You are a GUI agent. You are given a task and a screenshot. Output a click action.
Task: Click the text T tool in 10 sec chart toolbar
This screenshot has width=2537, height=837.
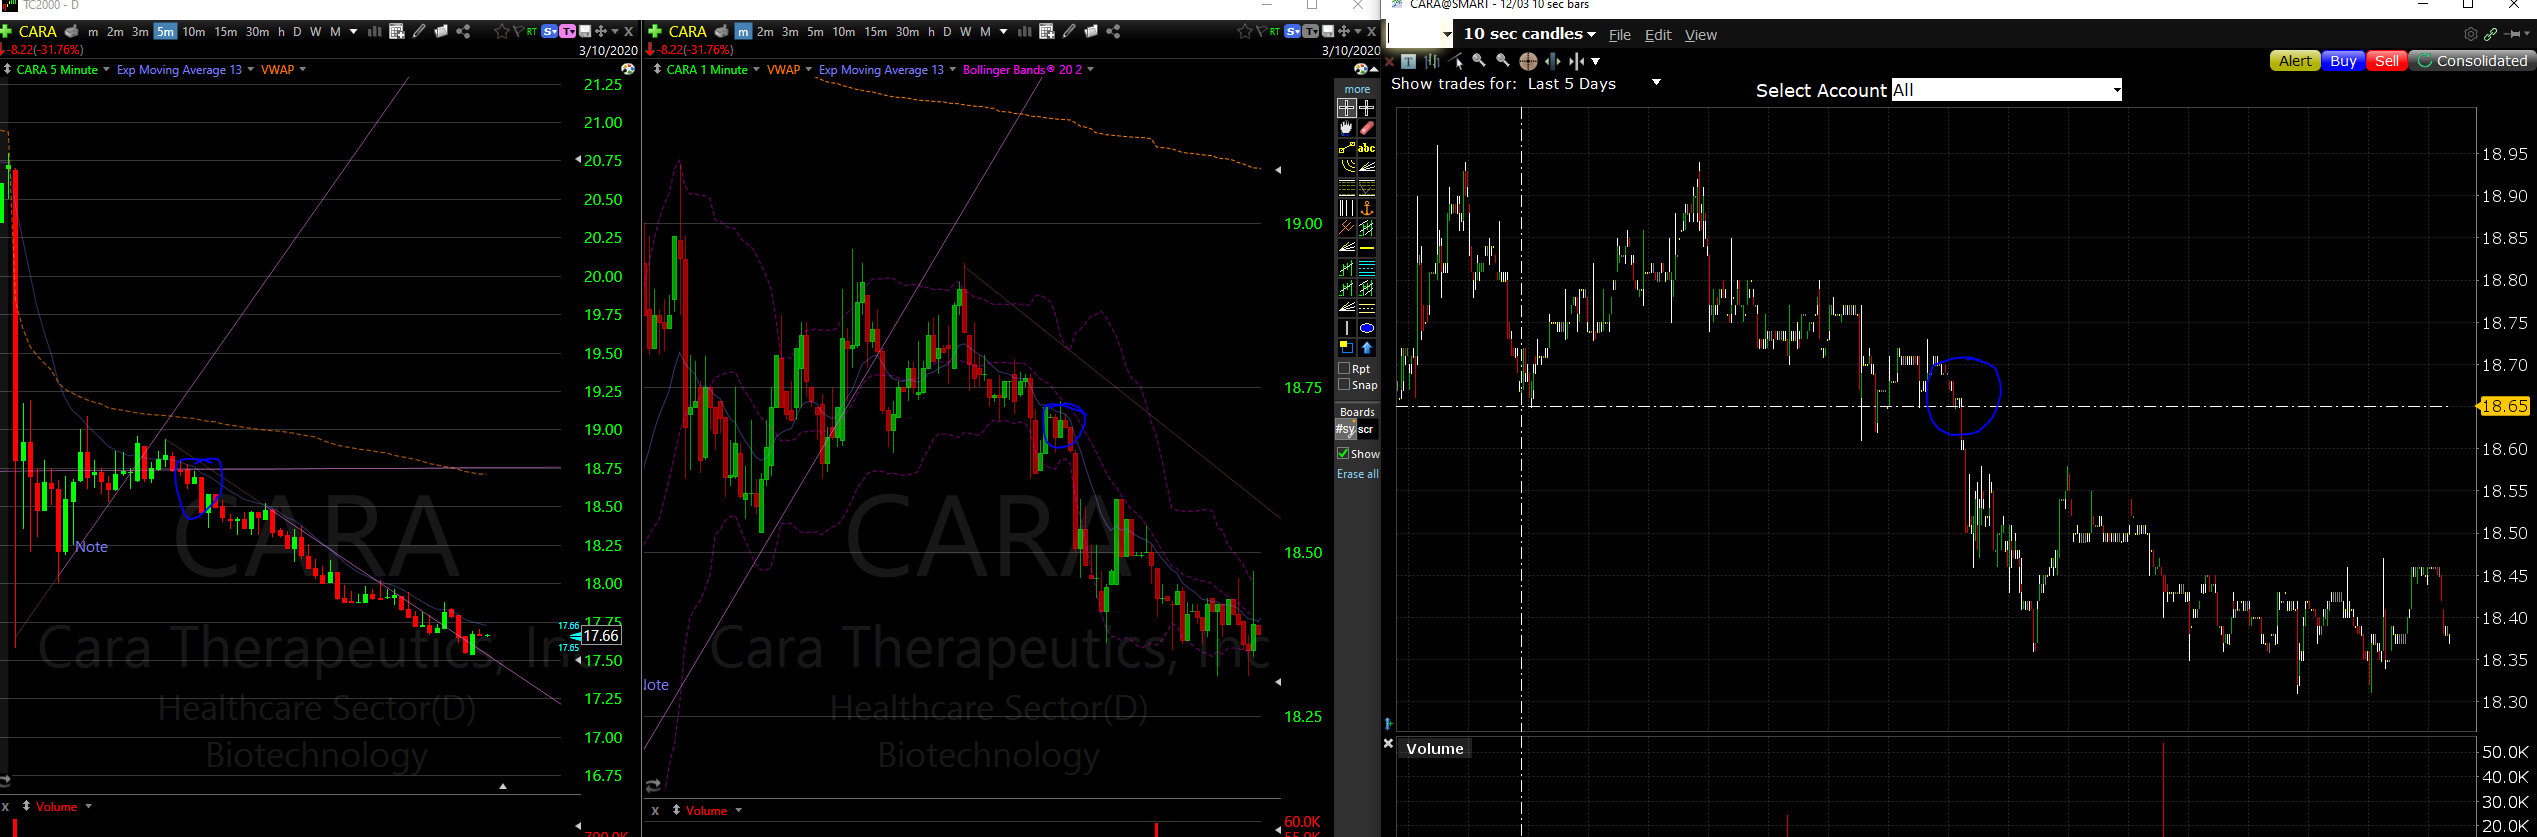point(1408,61)
